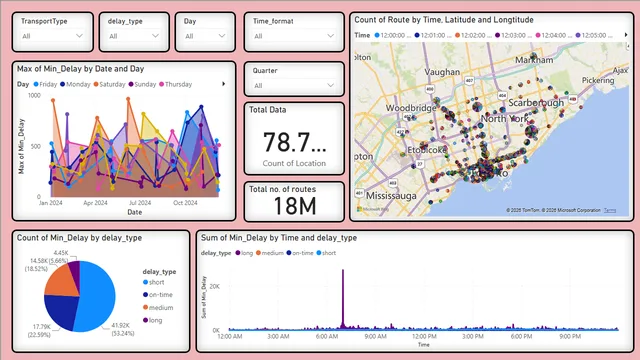Select medium in the pie chart legend
Viewport: 640px width, 360px height.
point(158,307)
